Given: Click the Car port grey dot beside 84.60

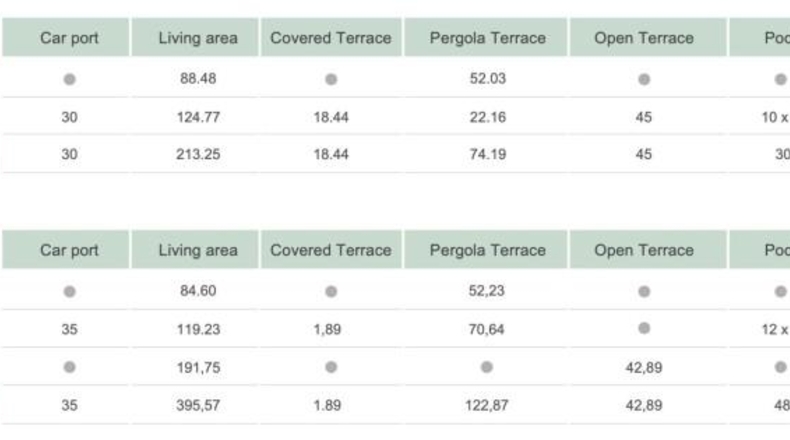Looking at the screenshot, I should (70, 291).
